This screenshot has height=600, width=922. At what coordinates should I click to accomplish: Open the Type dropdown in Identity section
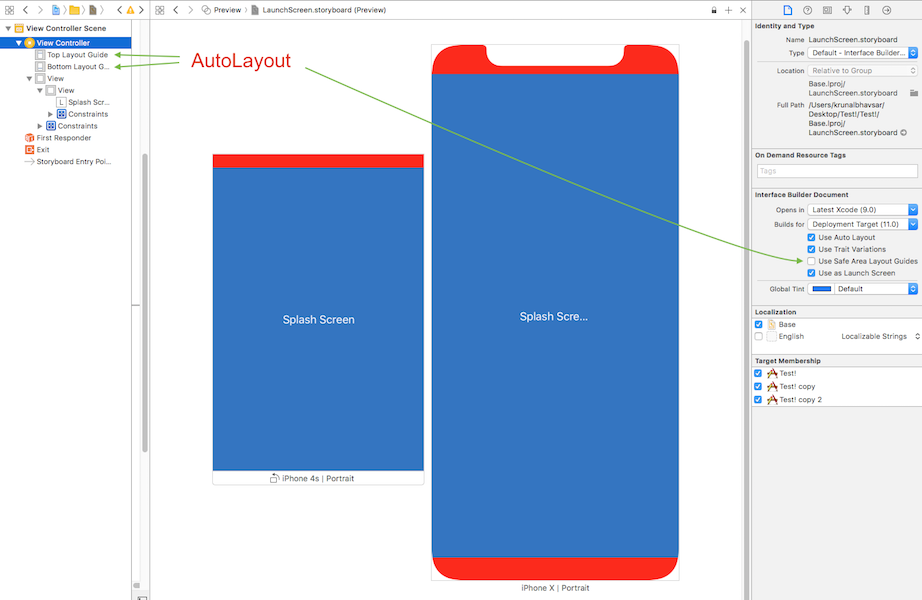pos(862,53)
